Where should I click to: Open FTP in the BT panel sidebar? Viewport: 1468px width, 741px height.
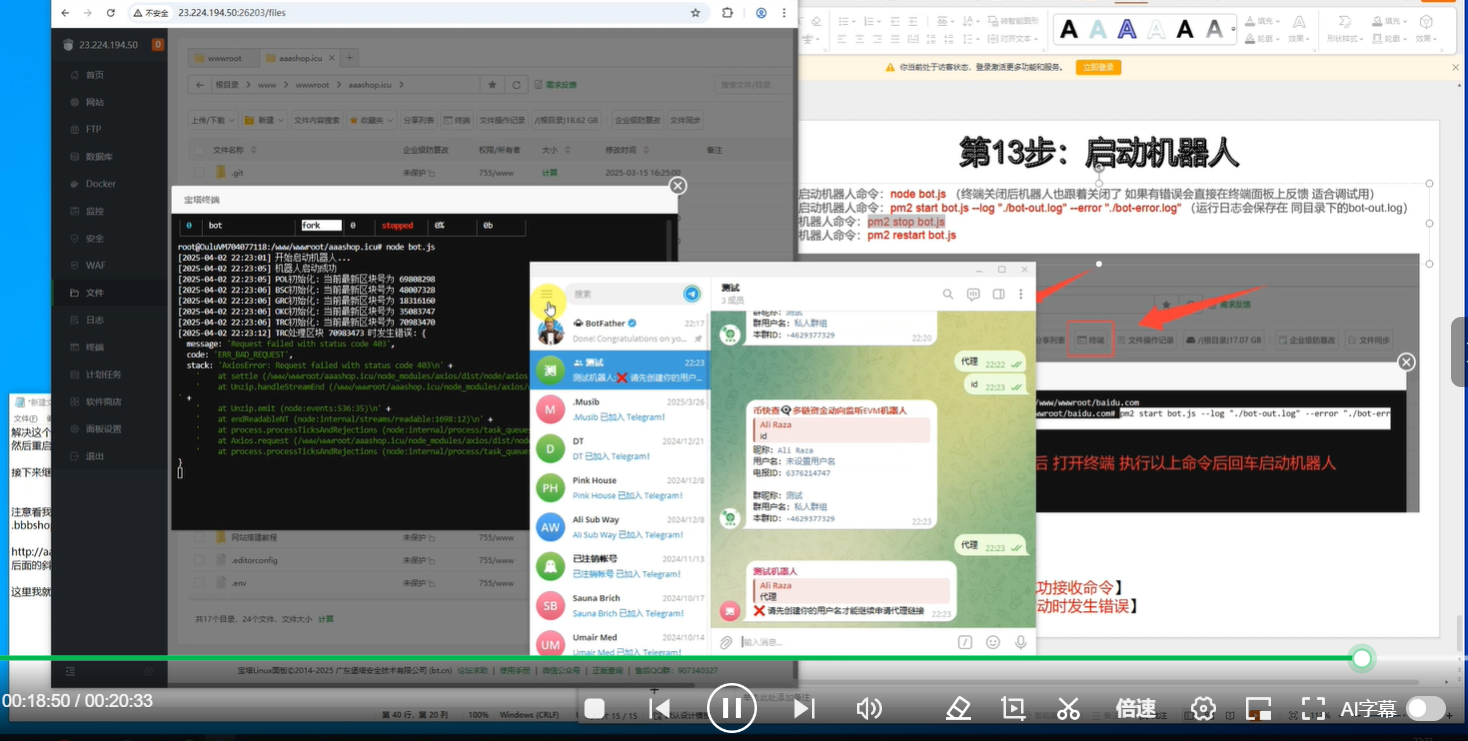pos(93,129)
